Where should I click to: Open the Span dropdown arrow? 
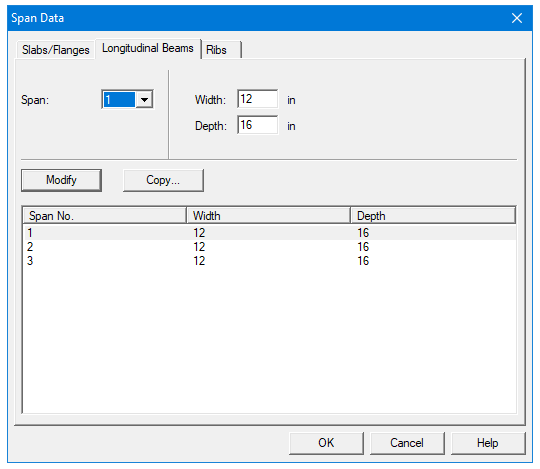coord(144,100)
